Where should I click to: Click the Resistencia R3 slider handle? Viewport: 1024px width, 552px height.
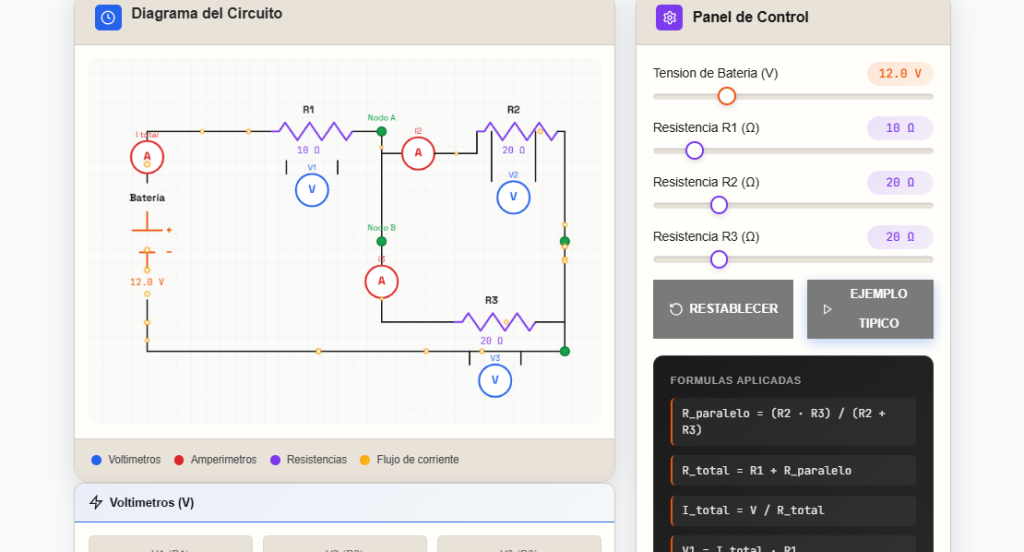tap(719, 260)
